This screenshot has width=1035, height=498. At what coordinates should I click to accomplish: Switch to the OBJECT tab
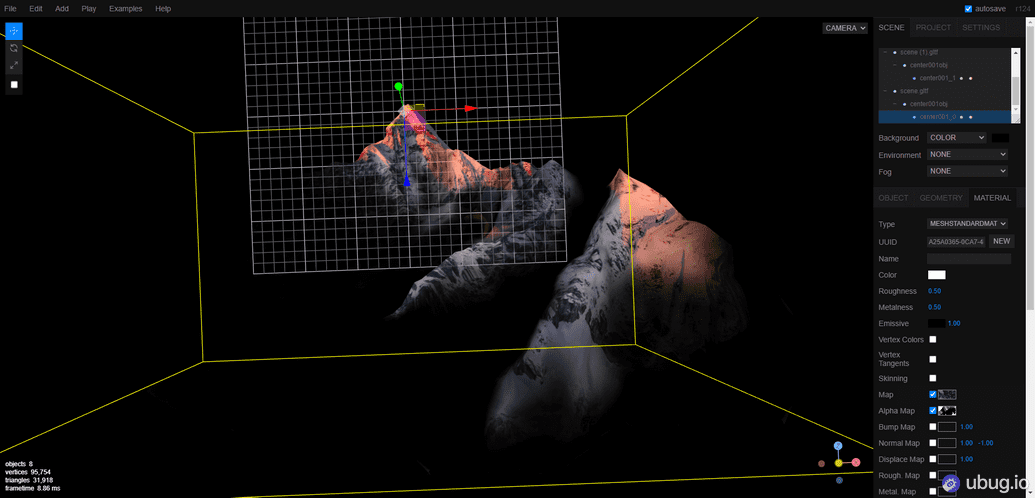click(894, 198)
